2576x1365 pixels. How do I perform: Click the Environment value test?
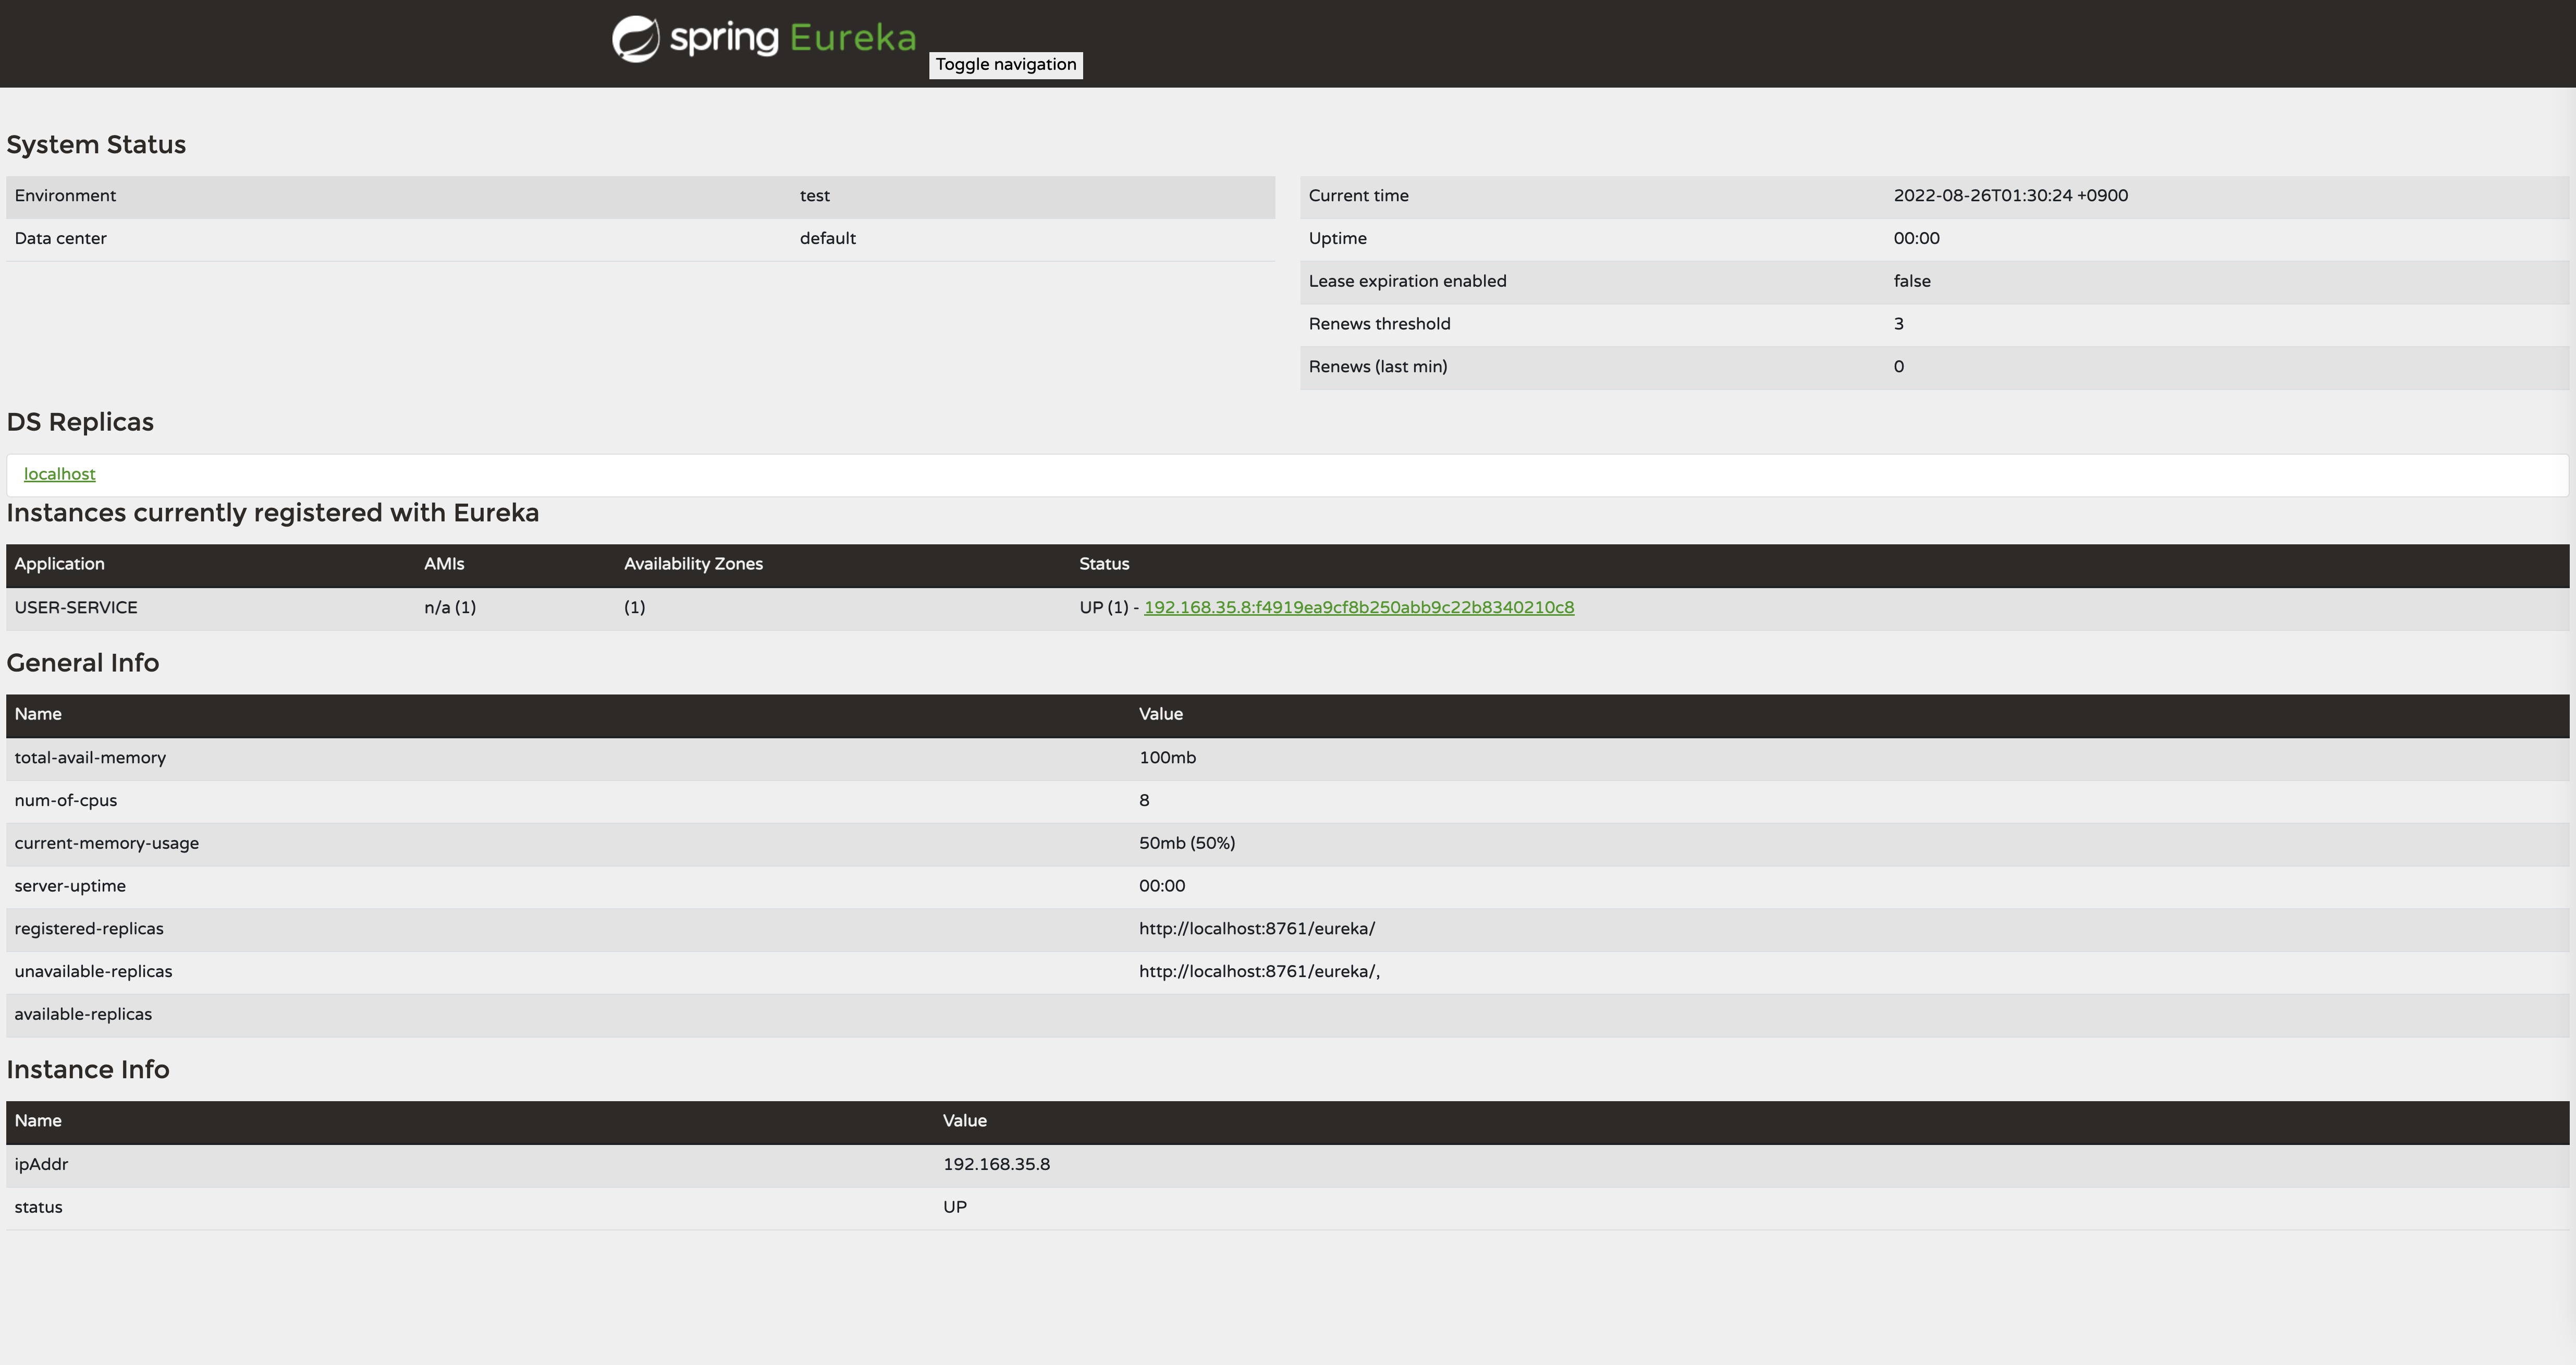[814, 196]
